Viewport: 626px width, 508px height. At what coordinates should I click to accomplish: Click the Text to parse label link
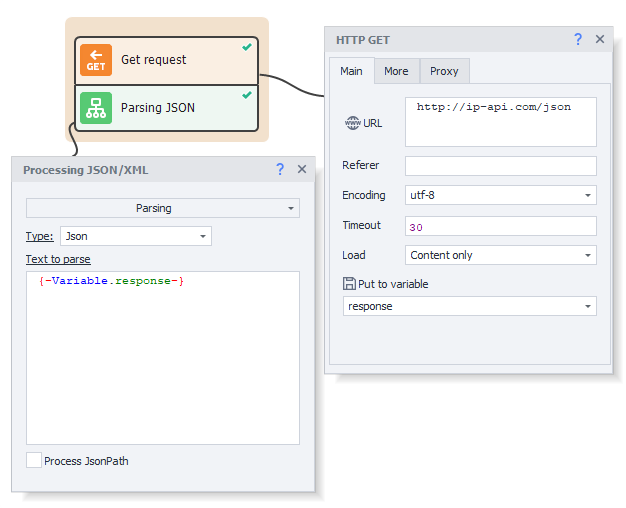point(58,260)
